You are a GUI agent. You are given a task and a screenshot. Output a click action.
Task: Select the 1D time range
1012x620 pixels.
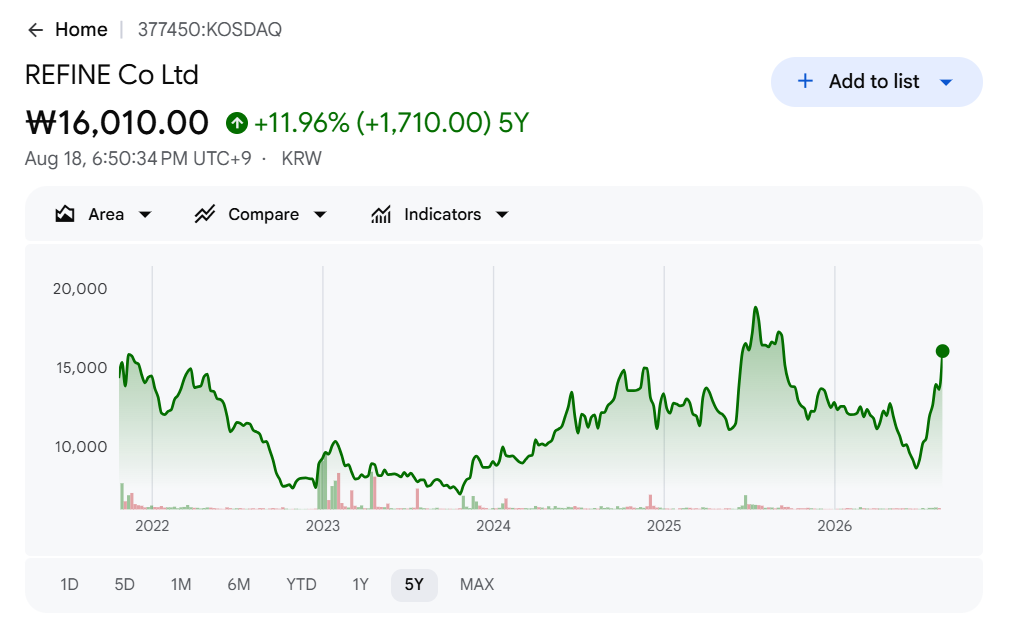click(69, 585)
